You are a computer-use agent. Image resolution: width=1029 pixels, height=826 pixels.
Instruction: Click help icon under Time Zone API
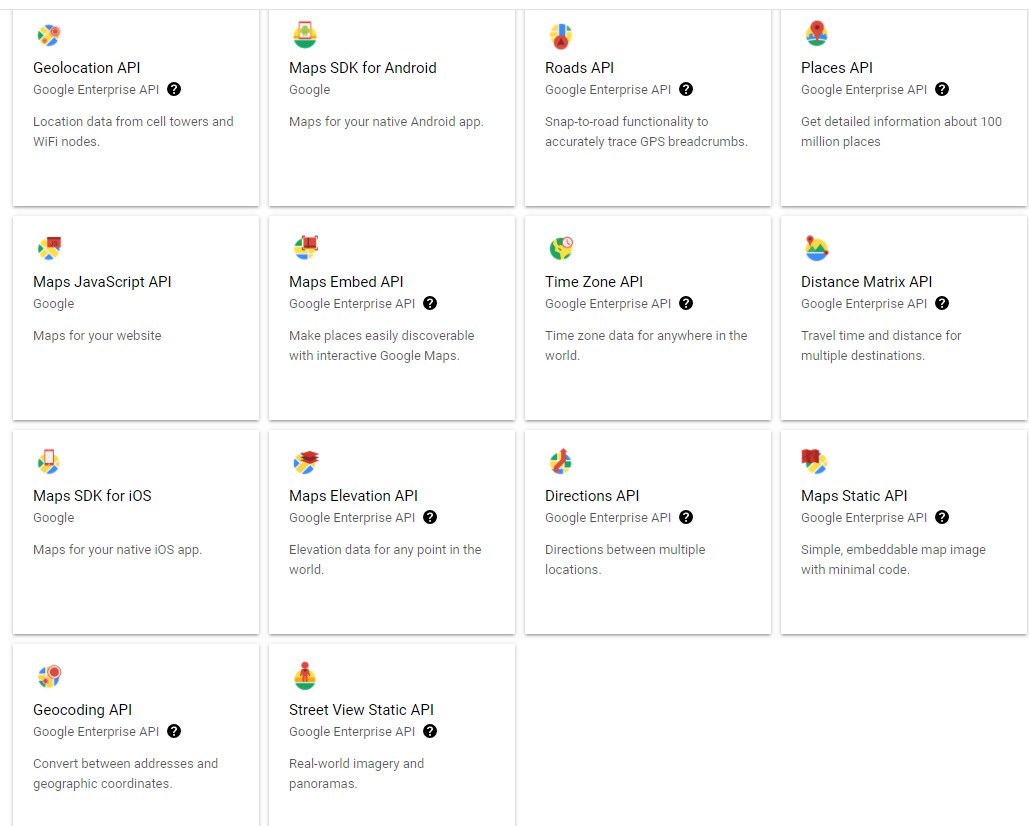coord(686,303)
